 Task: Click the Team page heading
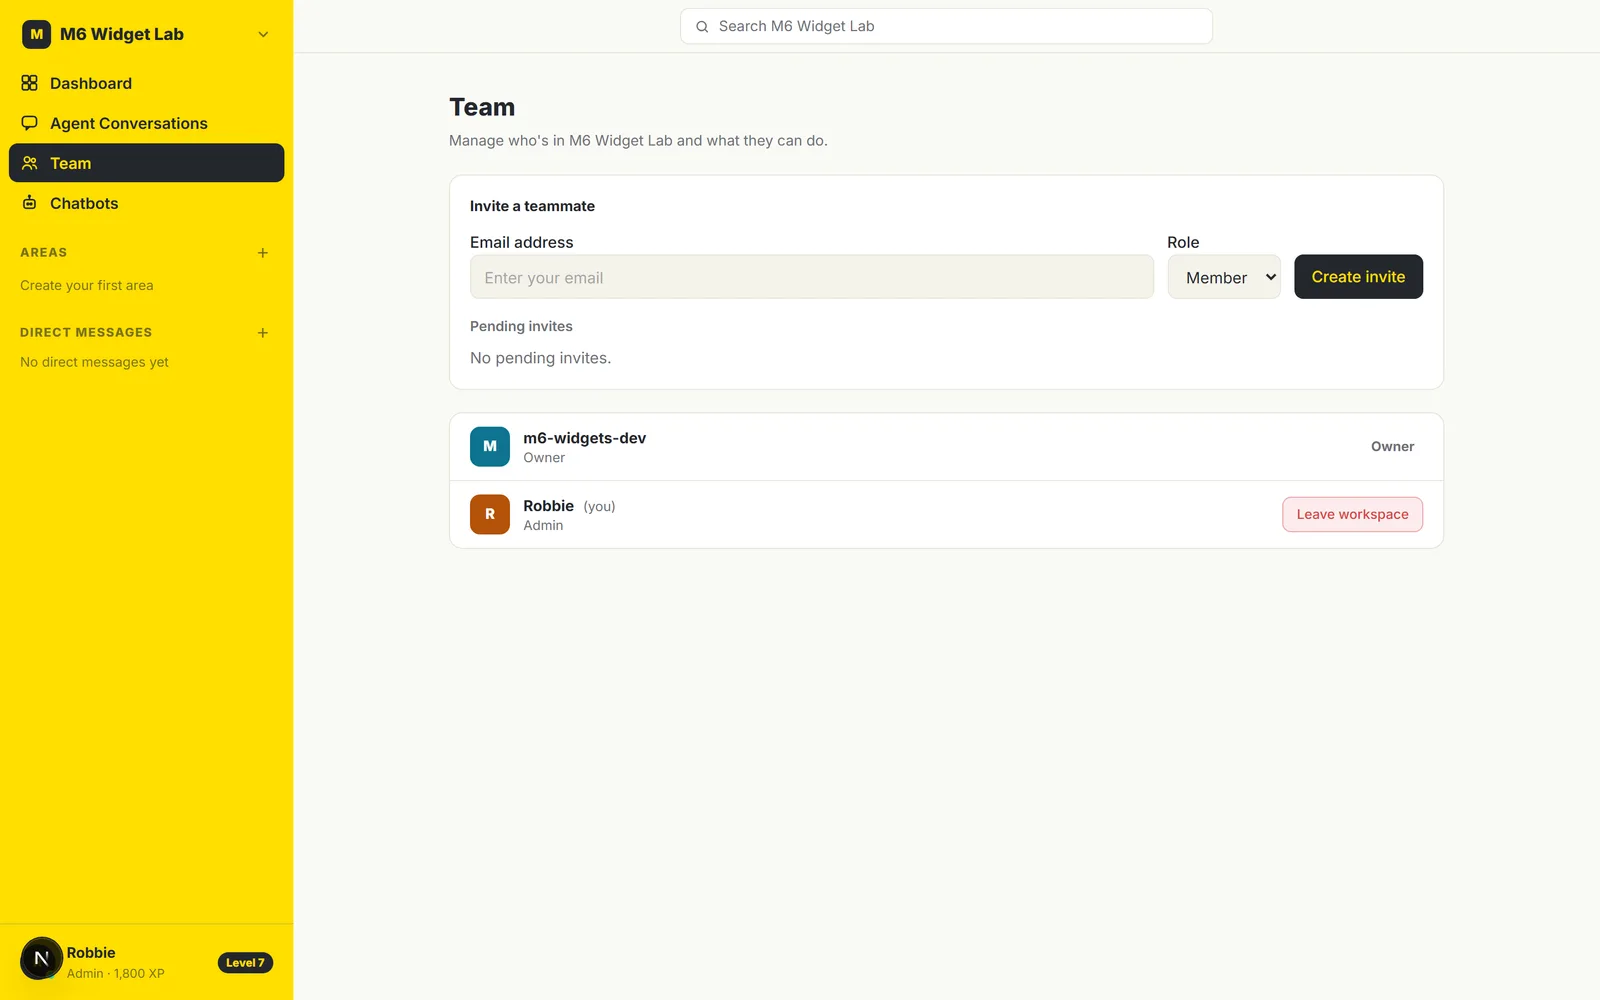(482, 107)
